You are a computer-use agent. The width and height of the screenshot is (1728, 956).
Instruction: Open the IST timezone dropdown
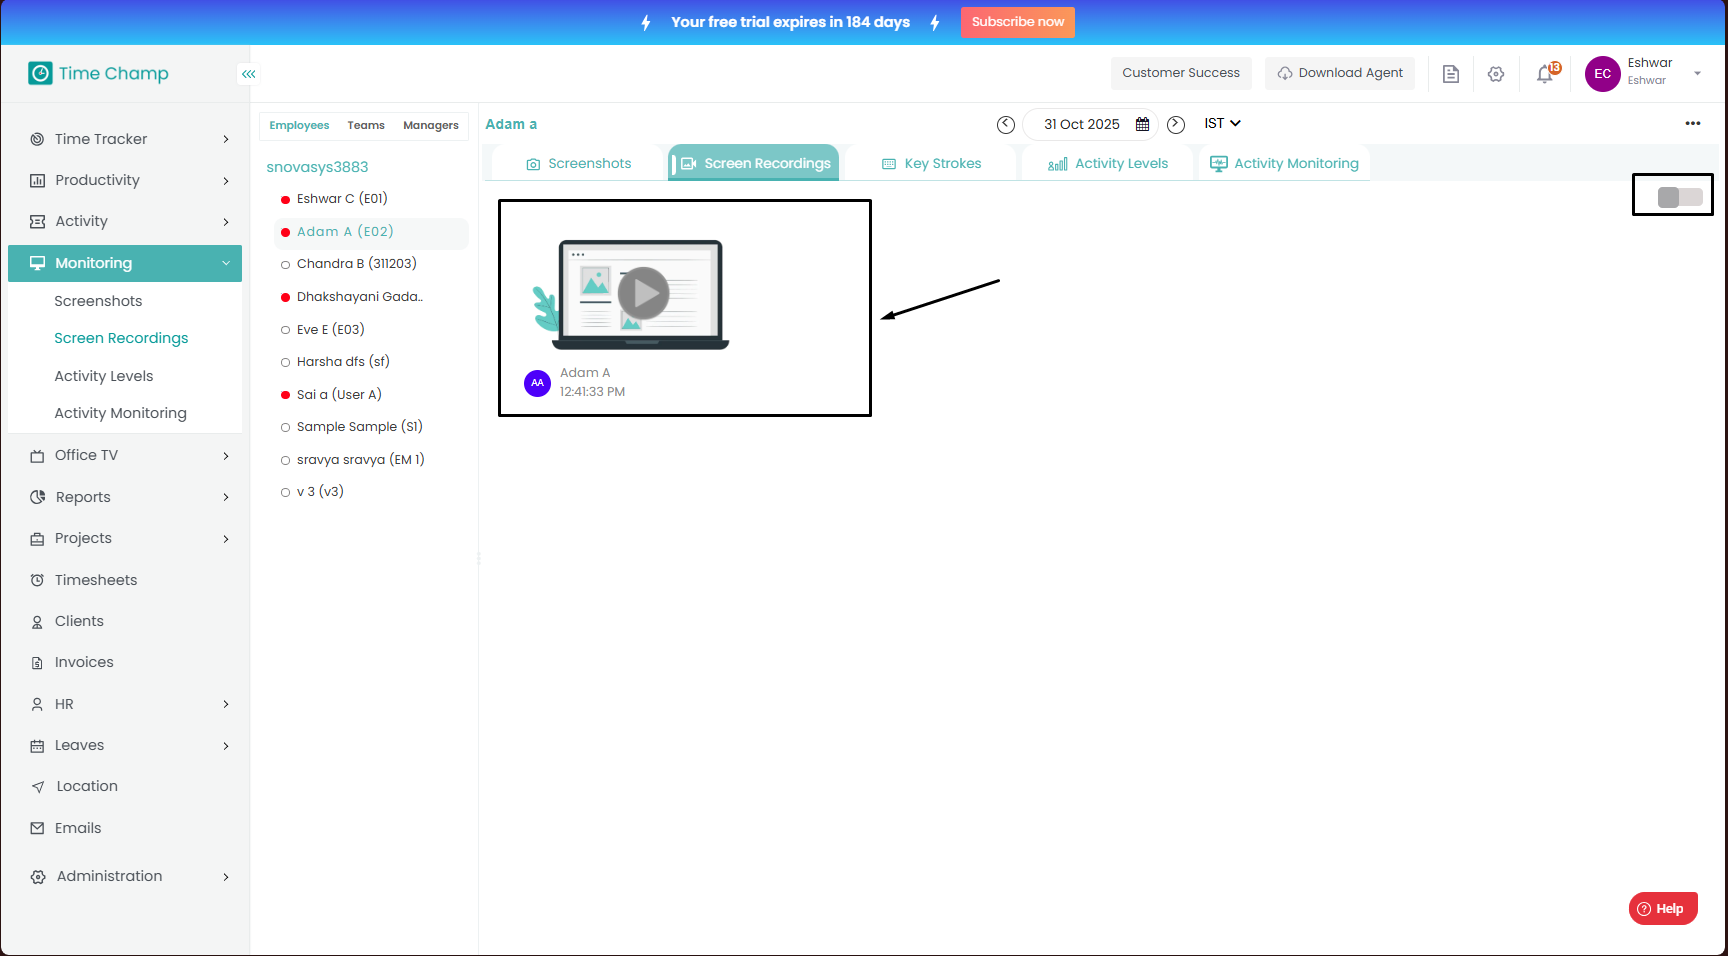click(1222, 123)
